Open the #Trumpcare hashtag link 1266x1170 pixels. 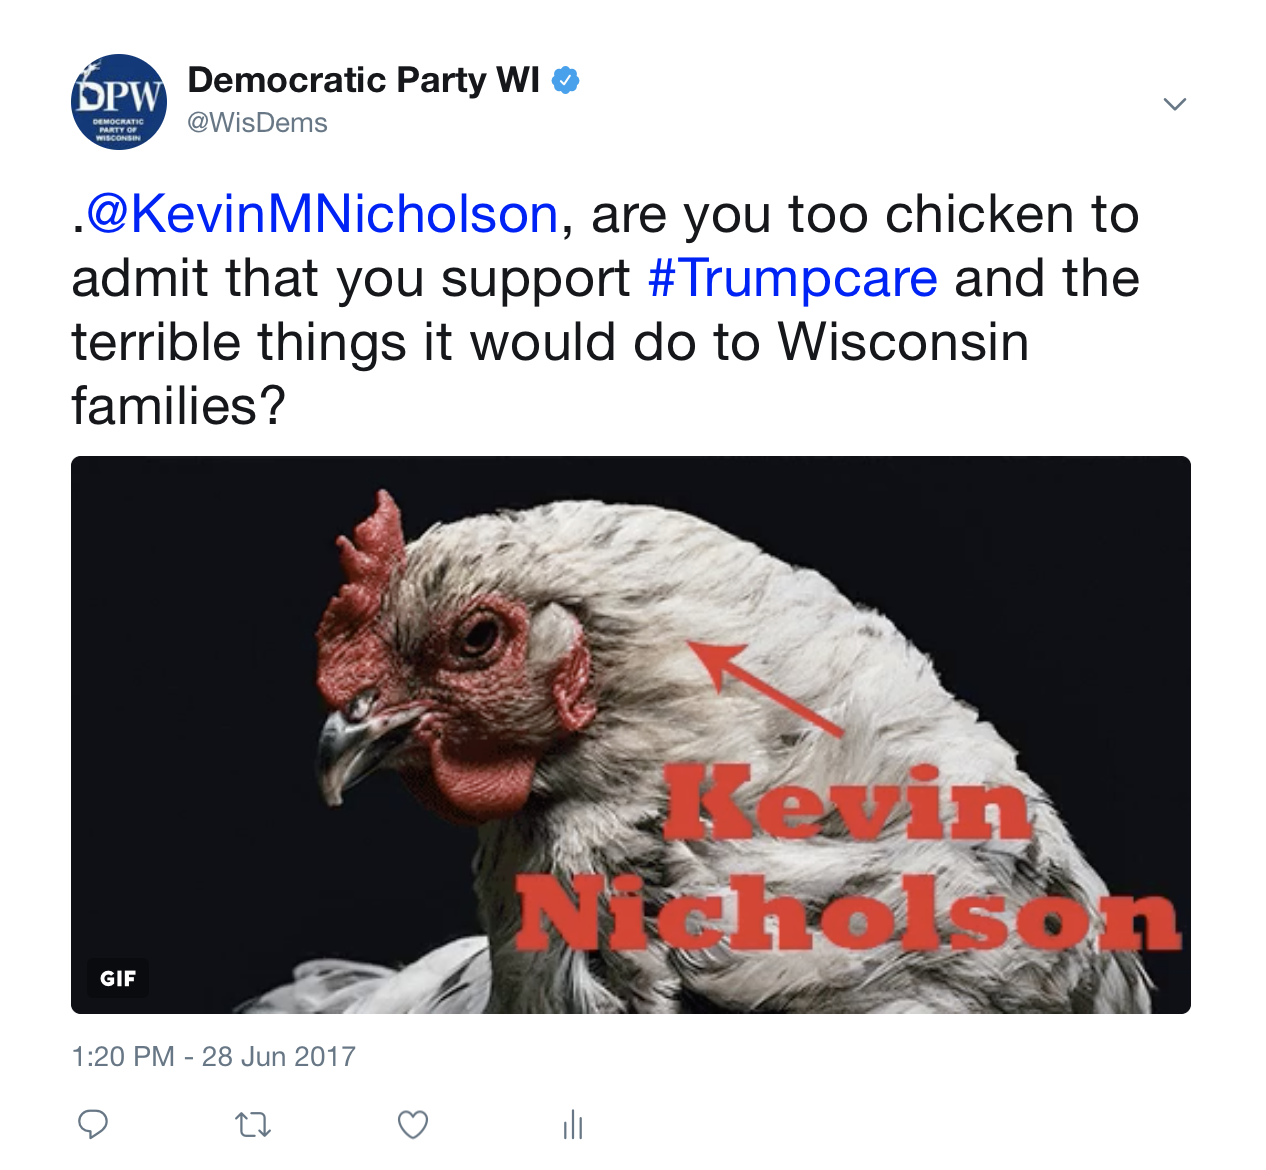(x=793, y=278)
